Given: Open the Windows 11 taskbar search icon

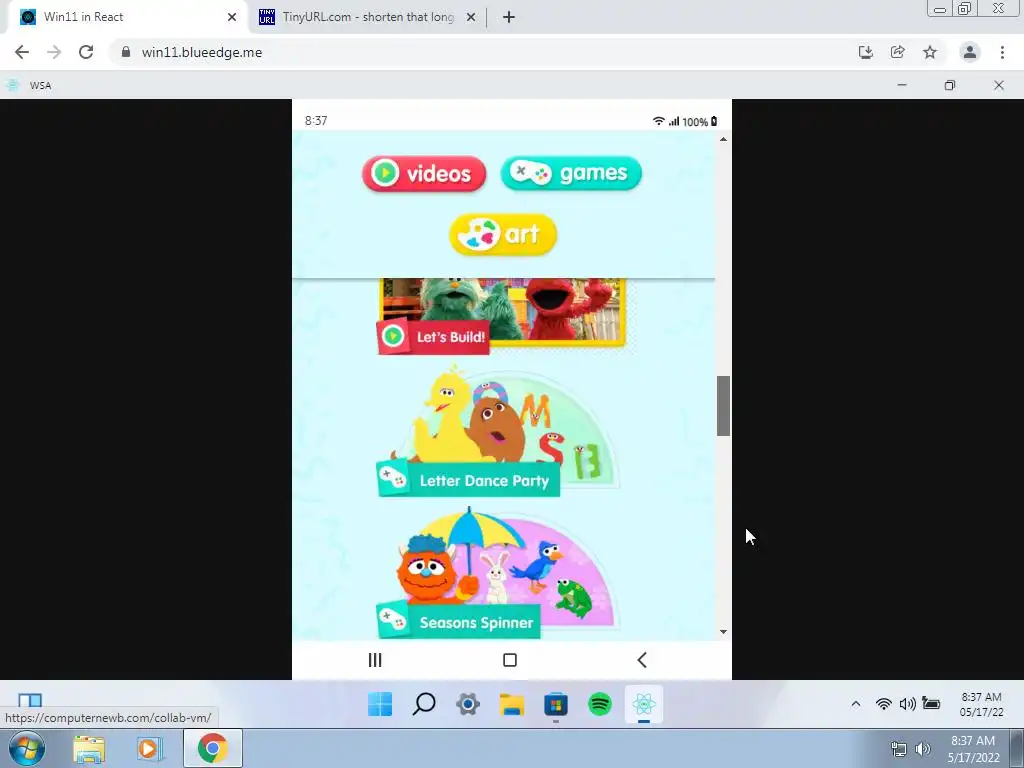Looking at the screenshot, I should coord(424,704).
